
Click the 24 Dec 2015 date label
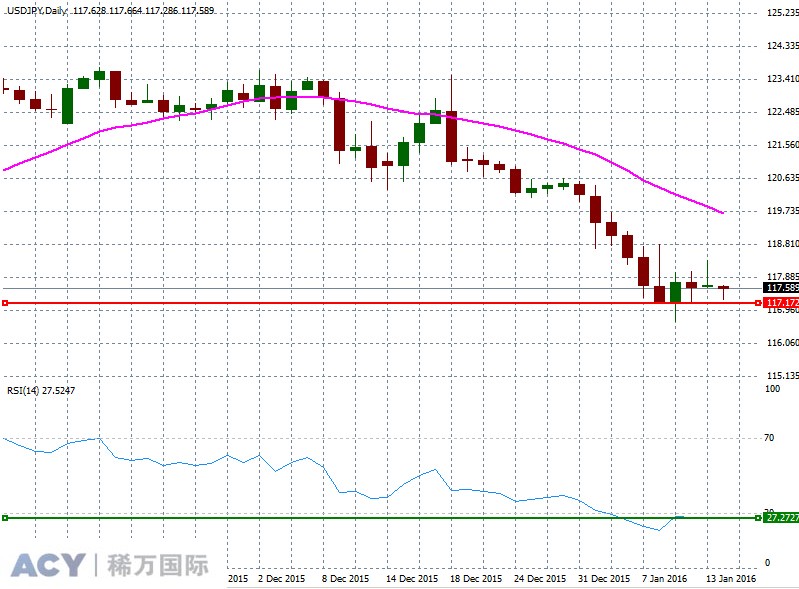(x=540, y=579)
